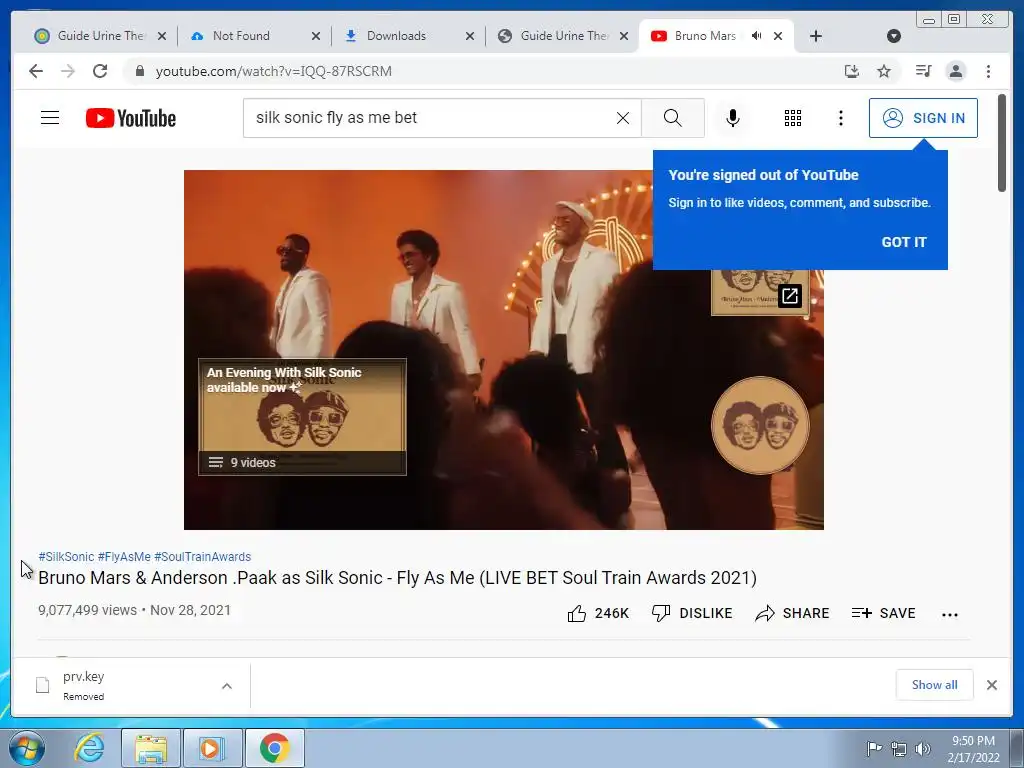
Task: Open the #SilkSonic hashtag
Action: point(66,557)
